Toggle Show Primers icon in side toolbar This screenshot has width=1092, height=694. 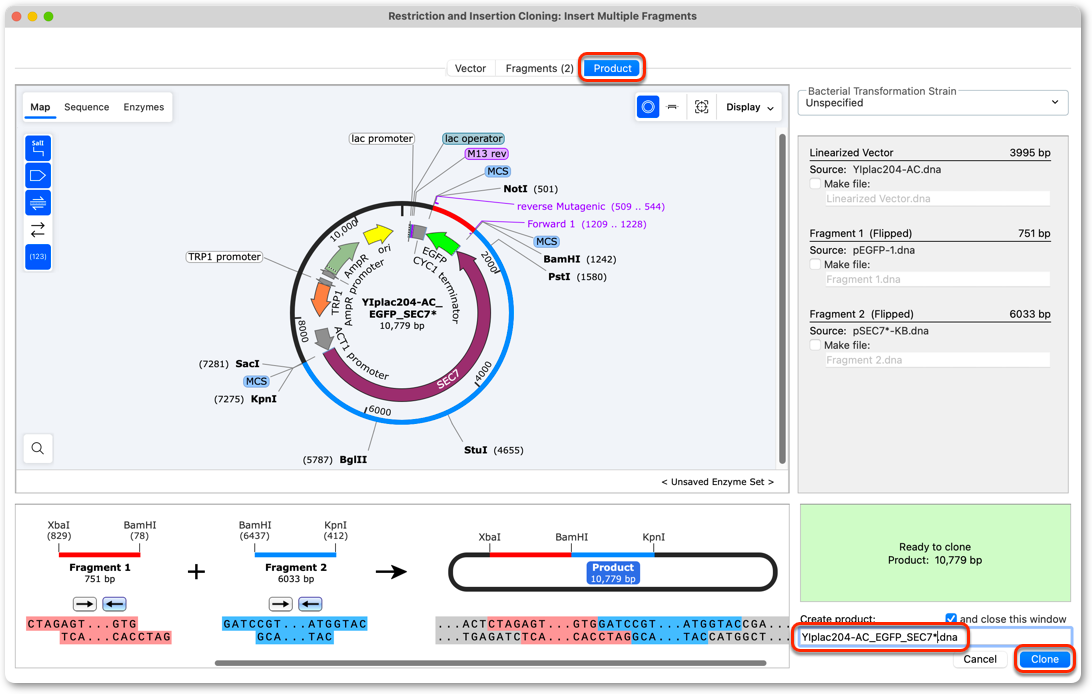38,203
